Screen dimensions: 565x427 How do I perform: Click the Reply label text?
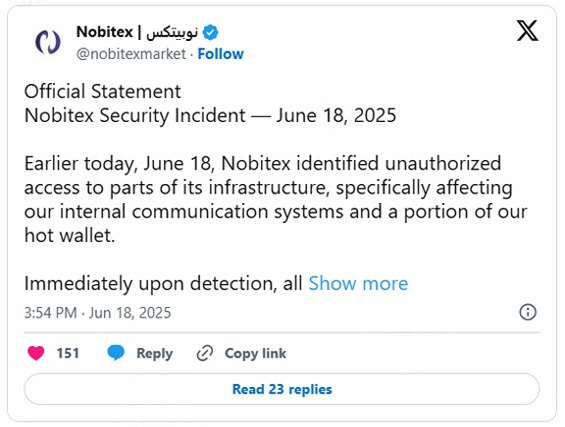pyautogui.click(x=155, y=353)
